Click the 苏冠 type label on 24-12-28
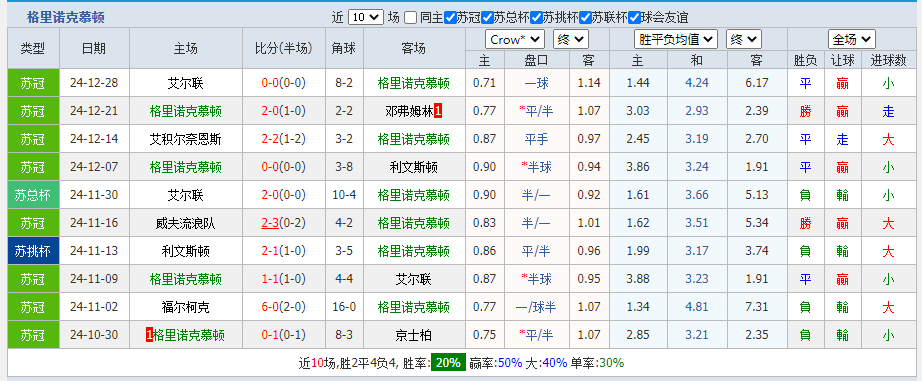The image size is (922, 381). (x=34, y=83)
